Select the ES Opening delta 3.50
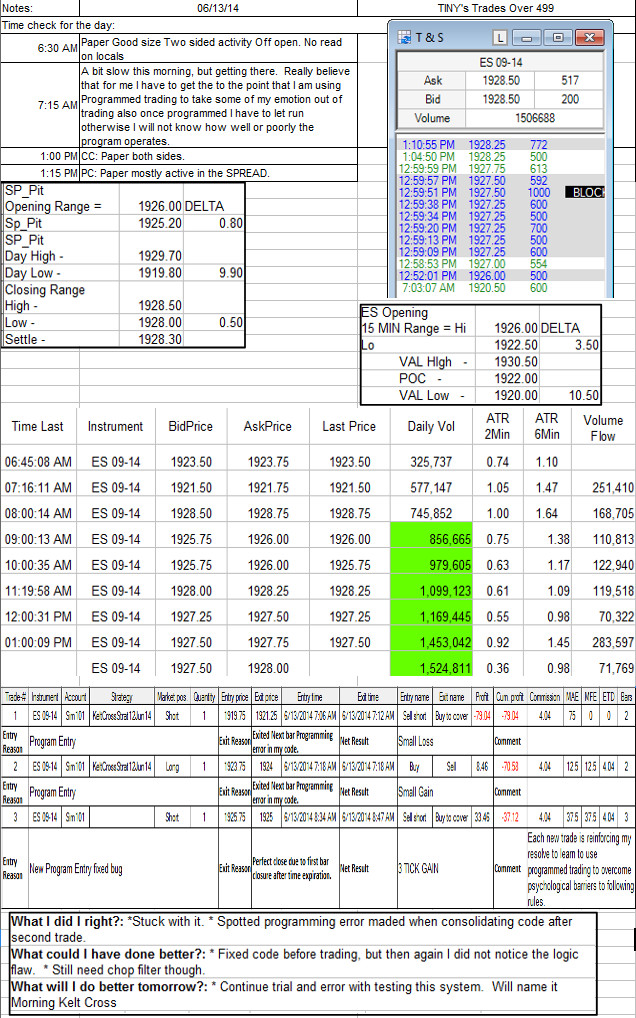 (570, 345)
